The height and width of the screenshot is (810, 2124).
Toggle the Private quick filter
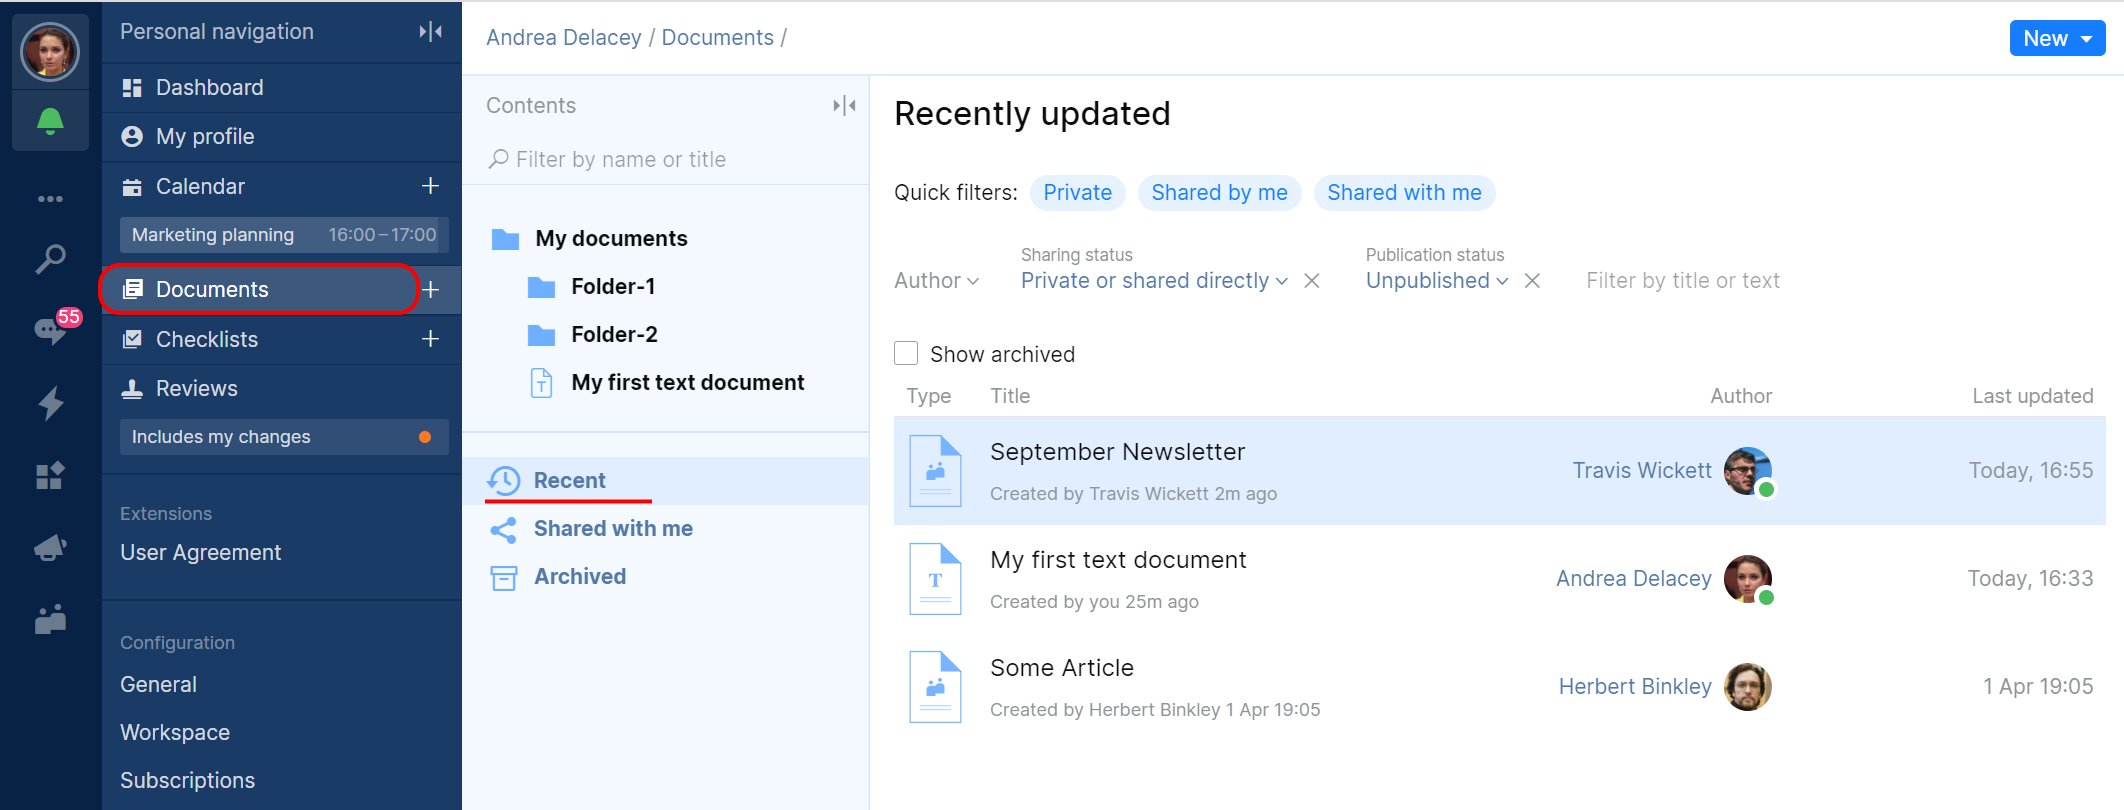pos(1077,193)
